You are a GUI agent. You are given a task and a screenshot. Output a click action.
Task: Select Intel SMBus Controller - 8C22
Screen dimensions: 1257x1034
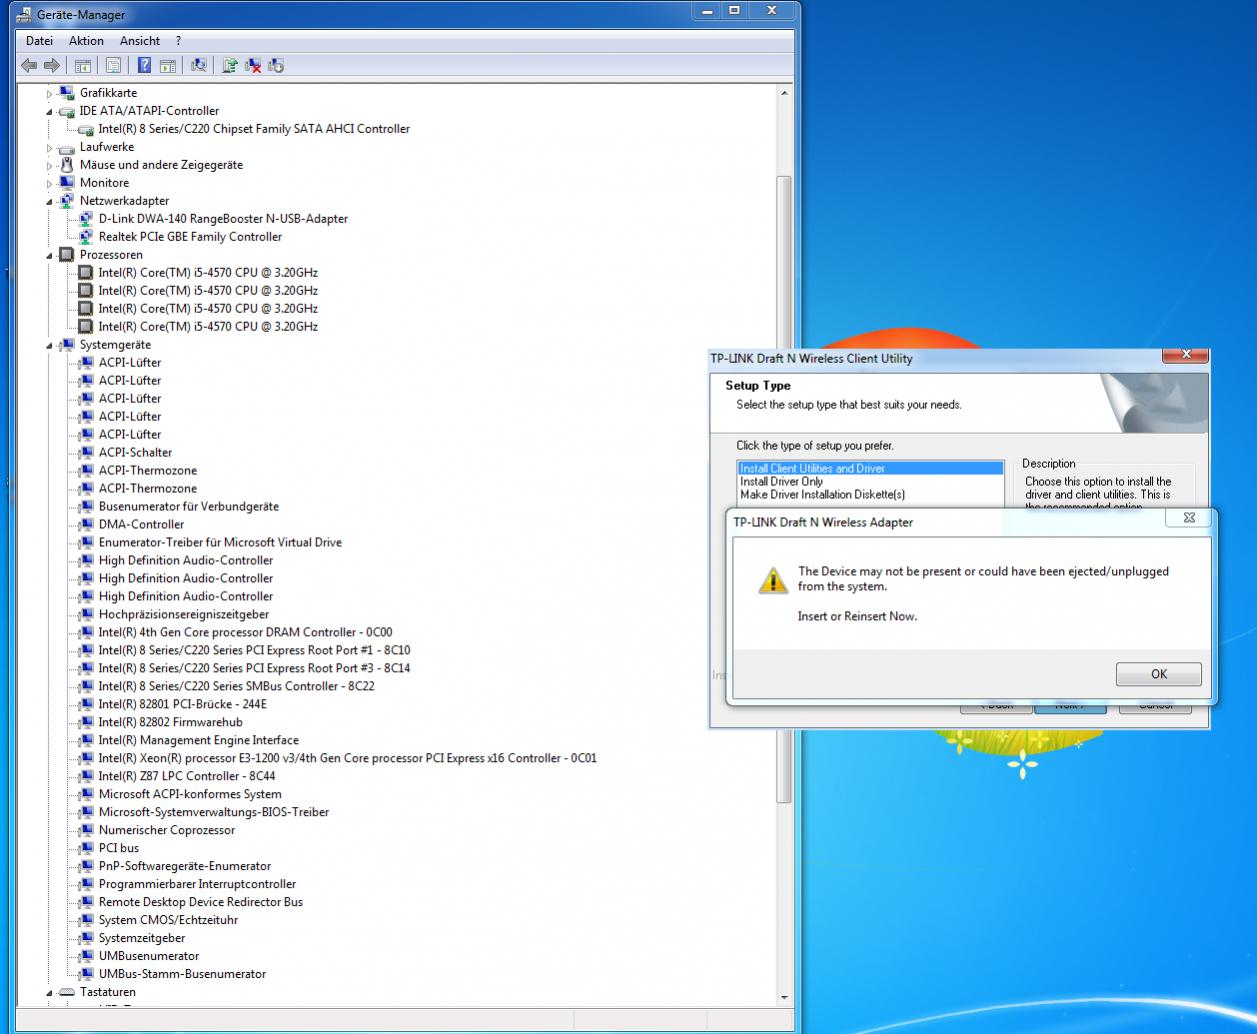point(237,687)
